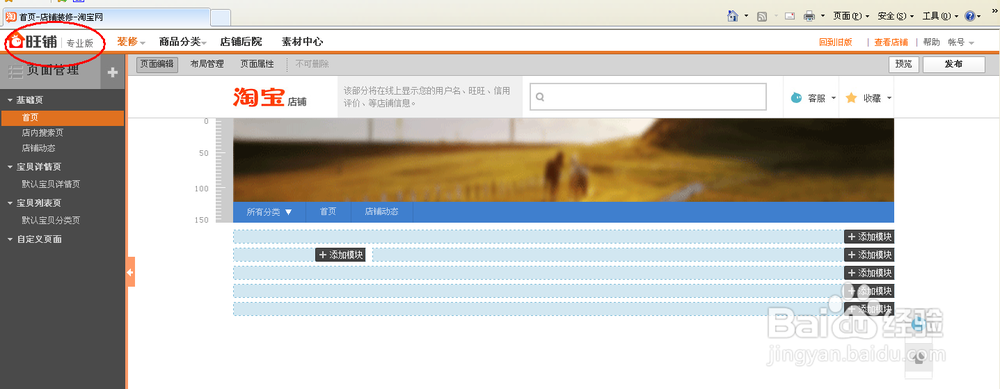Click the 回到旧版 link
Viewport: 1000px width, 389px height.
click(x=835, y=42)
